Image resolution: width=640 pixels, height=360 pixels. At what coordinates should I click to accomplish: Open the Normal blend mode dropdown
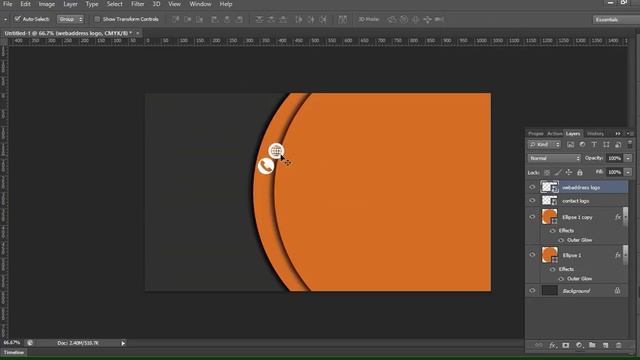point(554,158)
